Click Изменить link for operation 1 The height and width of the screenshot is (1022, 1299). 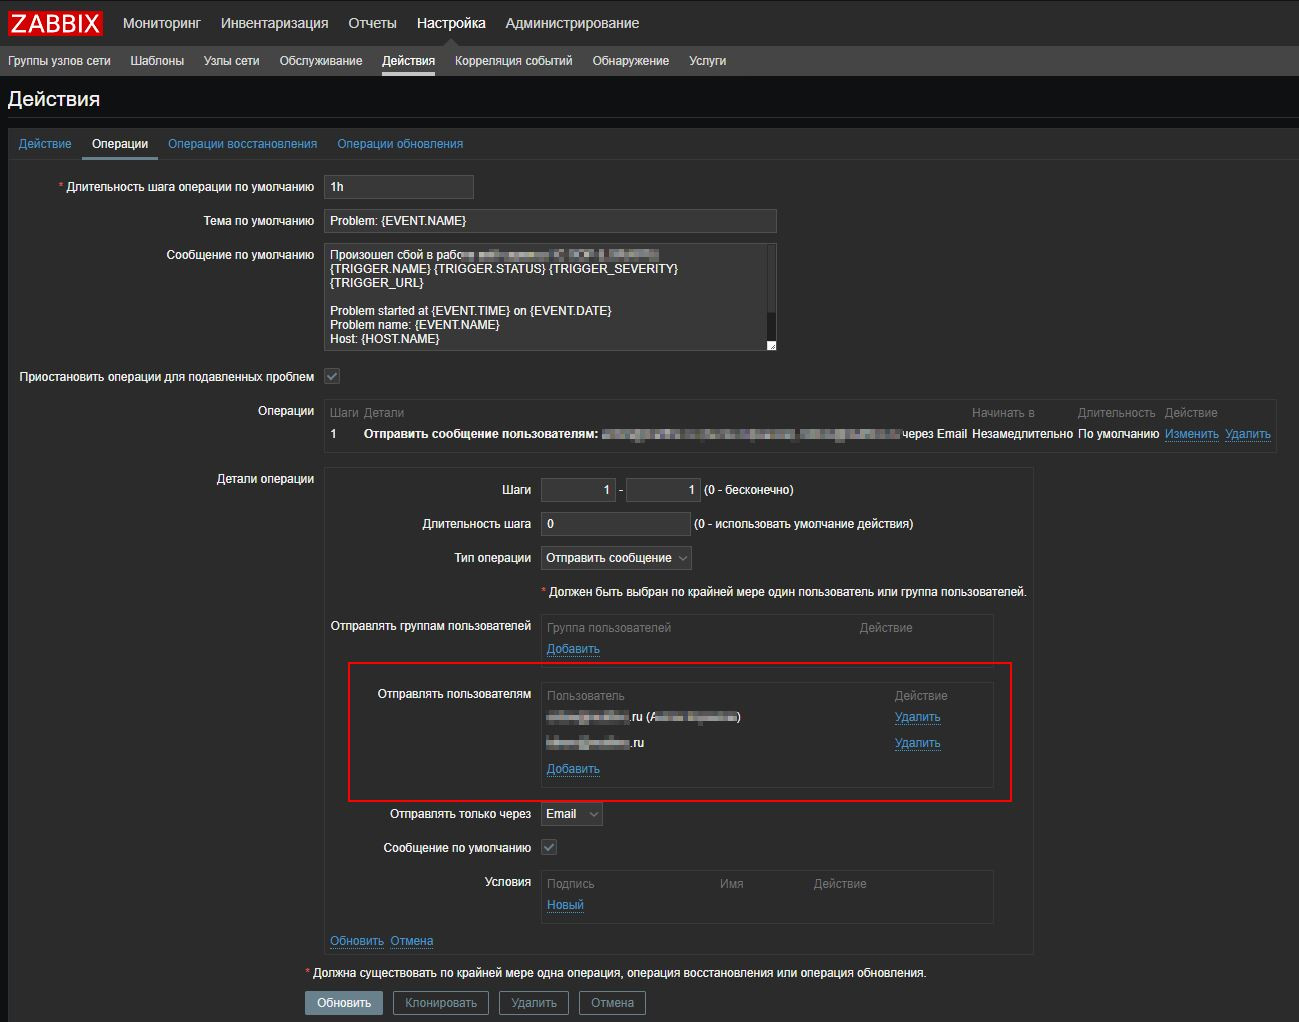[1191, 434]
